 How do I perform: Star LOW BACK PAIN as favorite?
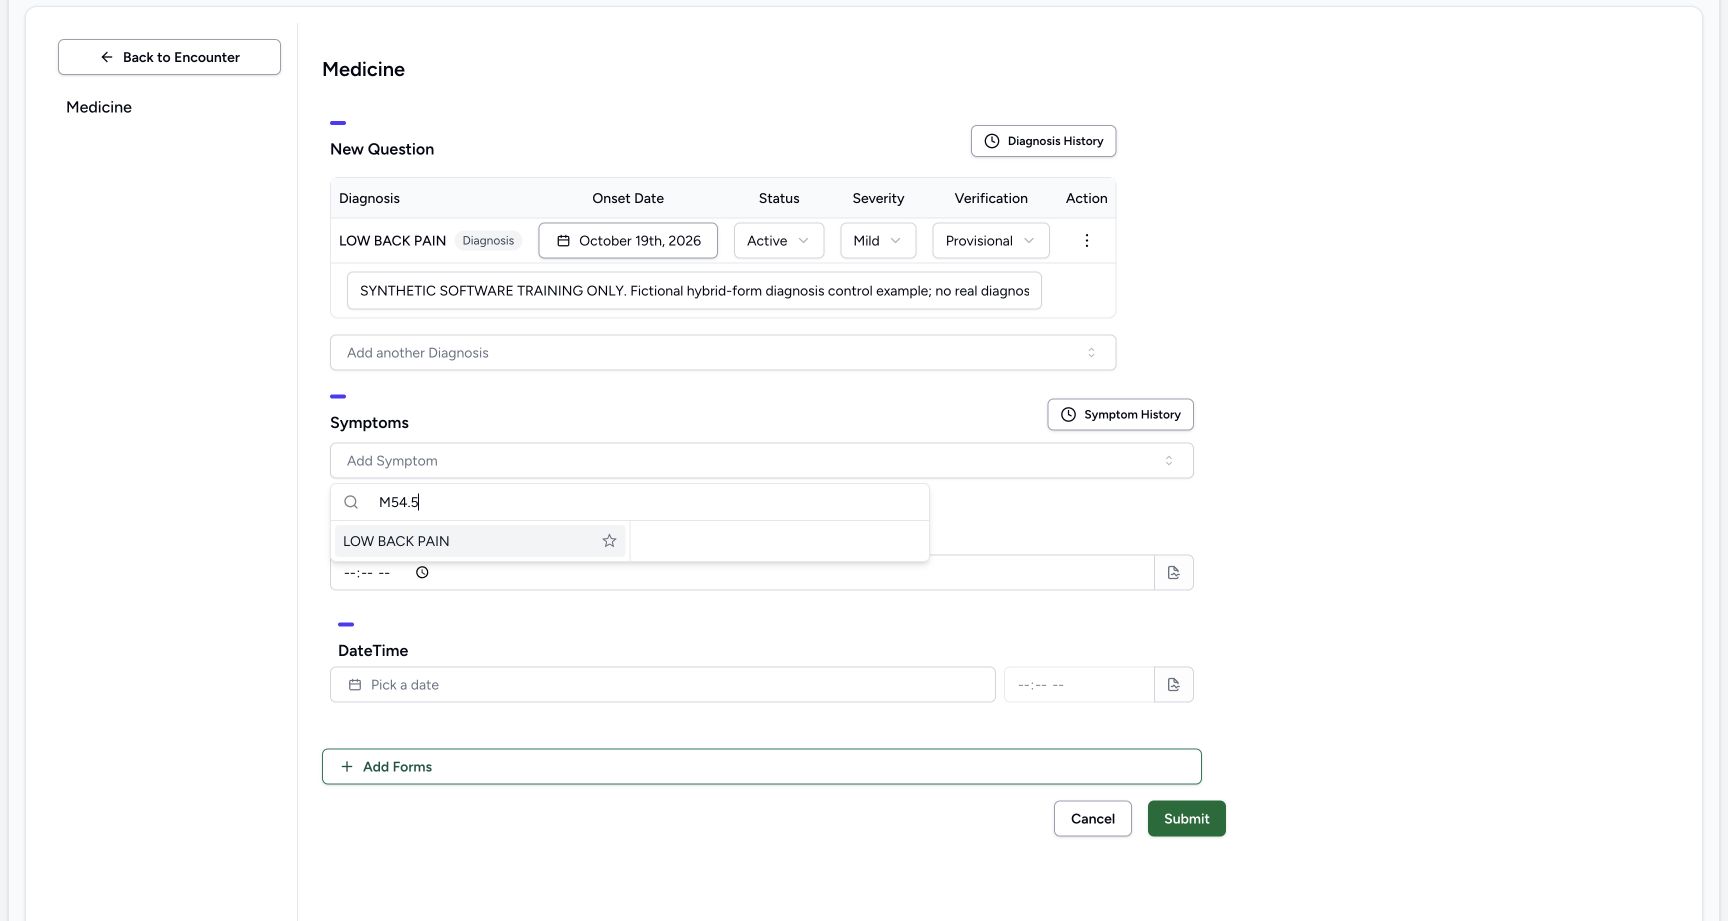tap(609, 541)
